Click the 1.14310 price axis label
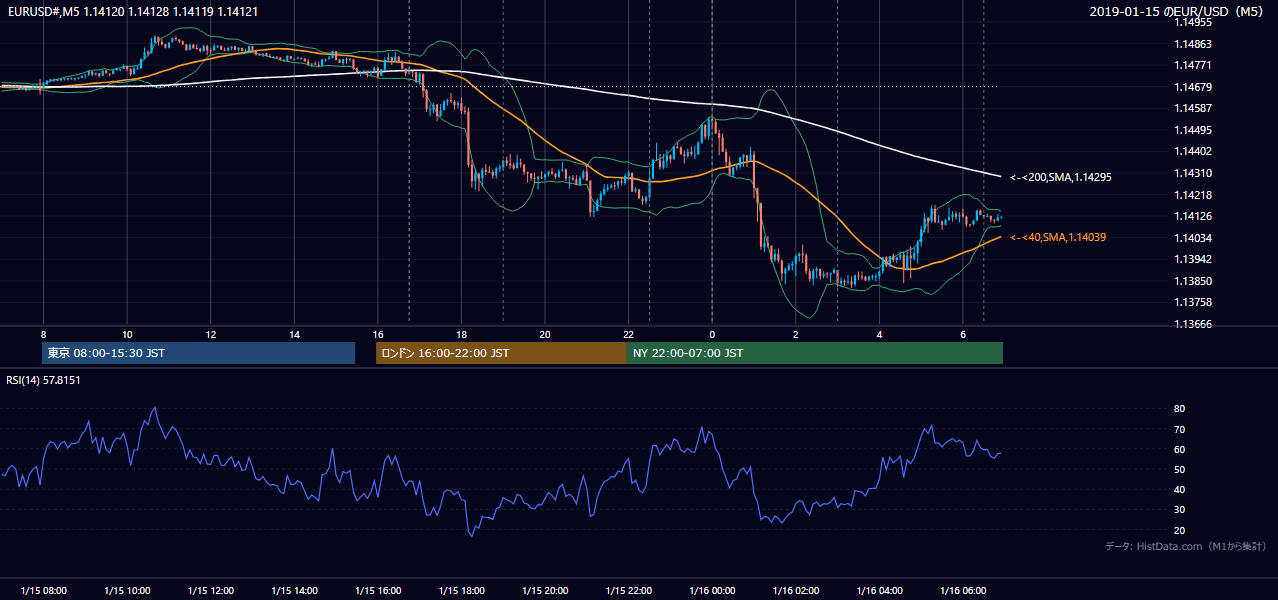1278x600 pixels. click(1192, 173)
